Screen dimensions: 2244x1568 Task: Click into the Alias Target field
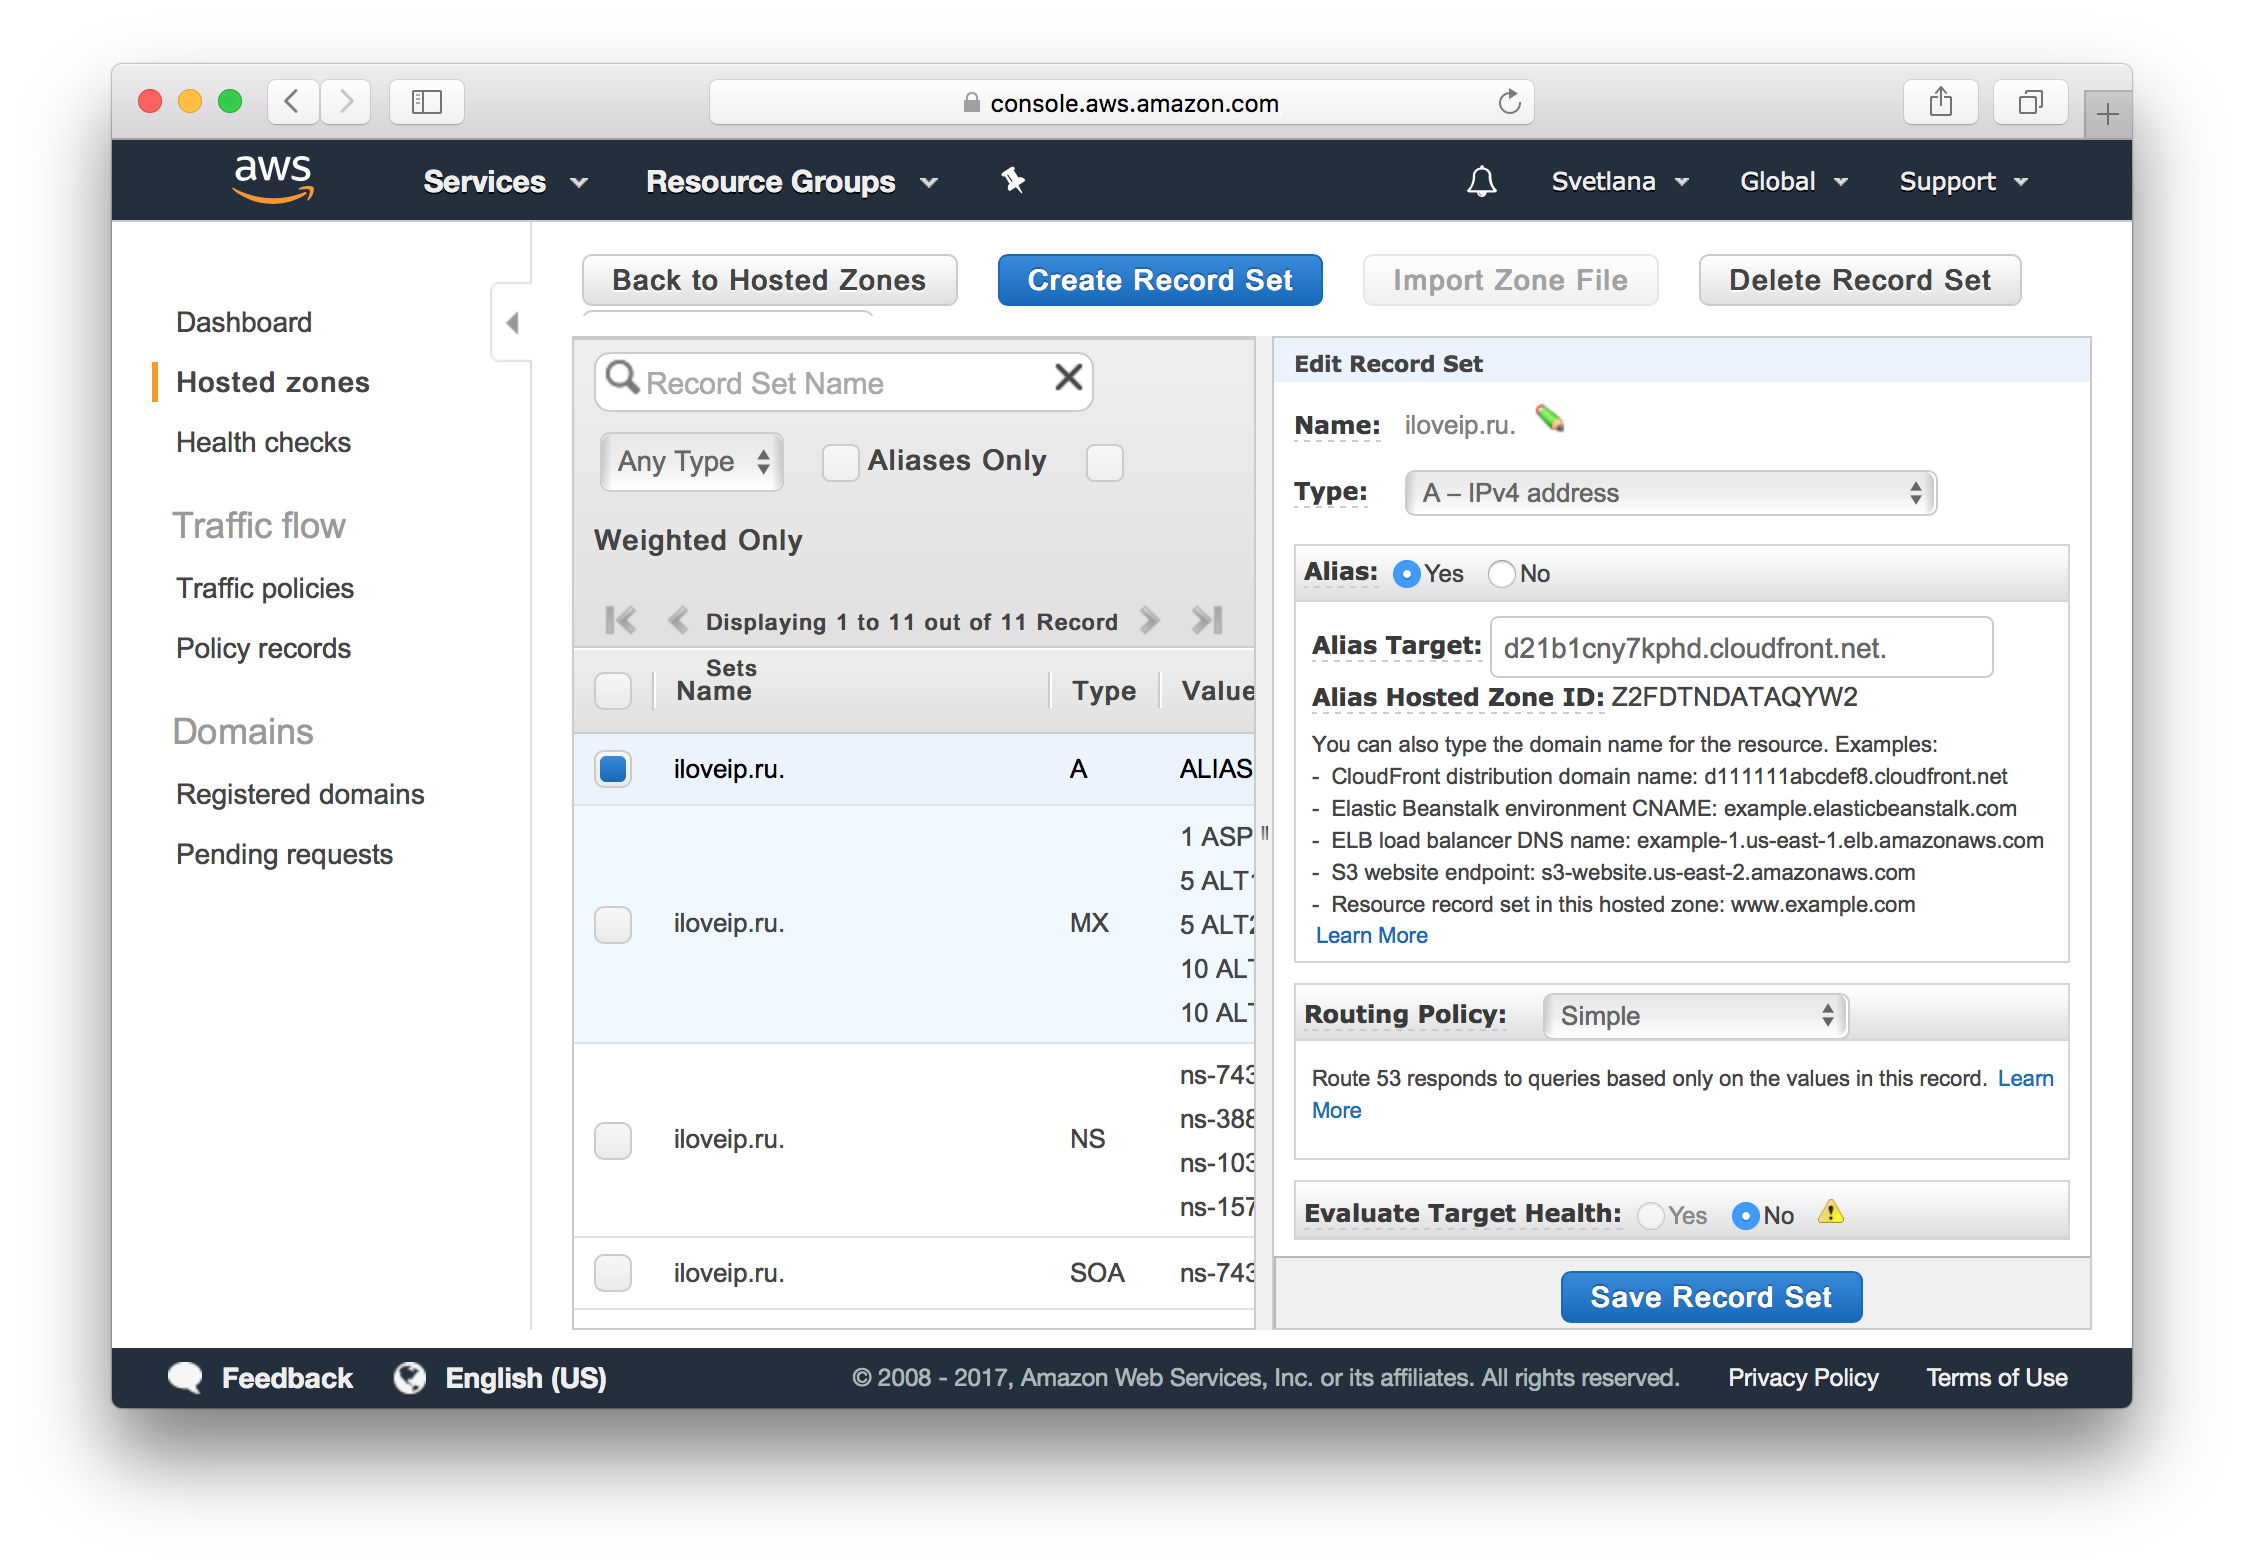click(x=1740, y=648)
